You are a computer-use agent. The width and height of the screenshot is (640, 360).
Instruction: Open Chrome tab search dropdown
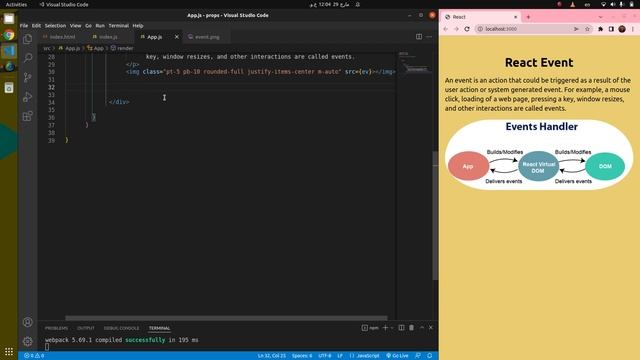click(x=600, y=17)
